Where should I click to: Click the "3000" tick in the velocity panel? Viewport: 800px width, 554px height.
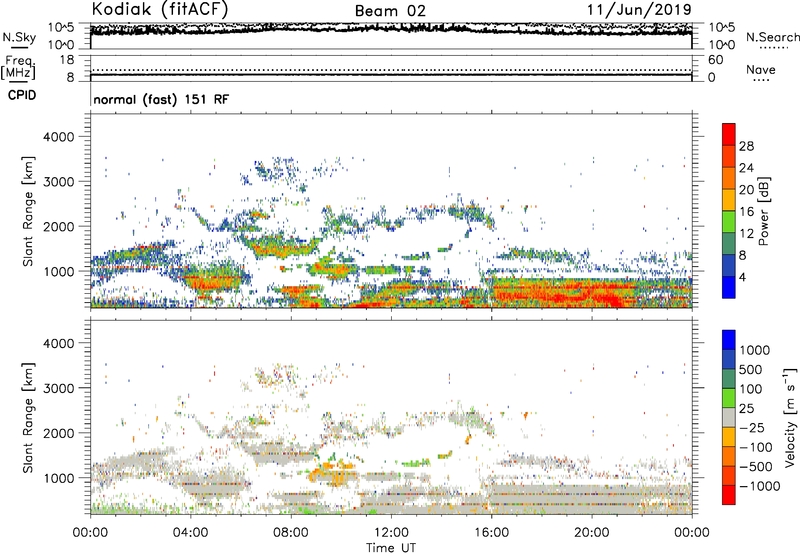tap(59, 389)
